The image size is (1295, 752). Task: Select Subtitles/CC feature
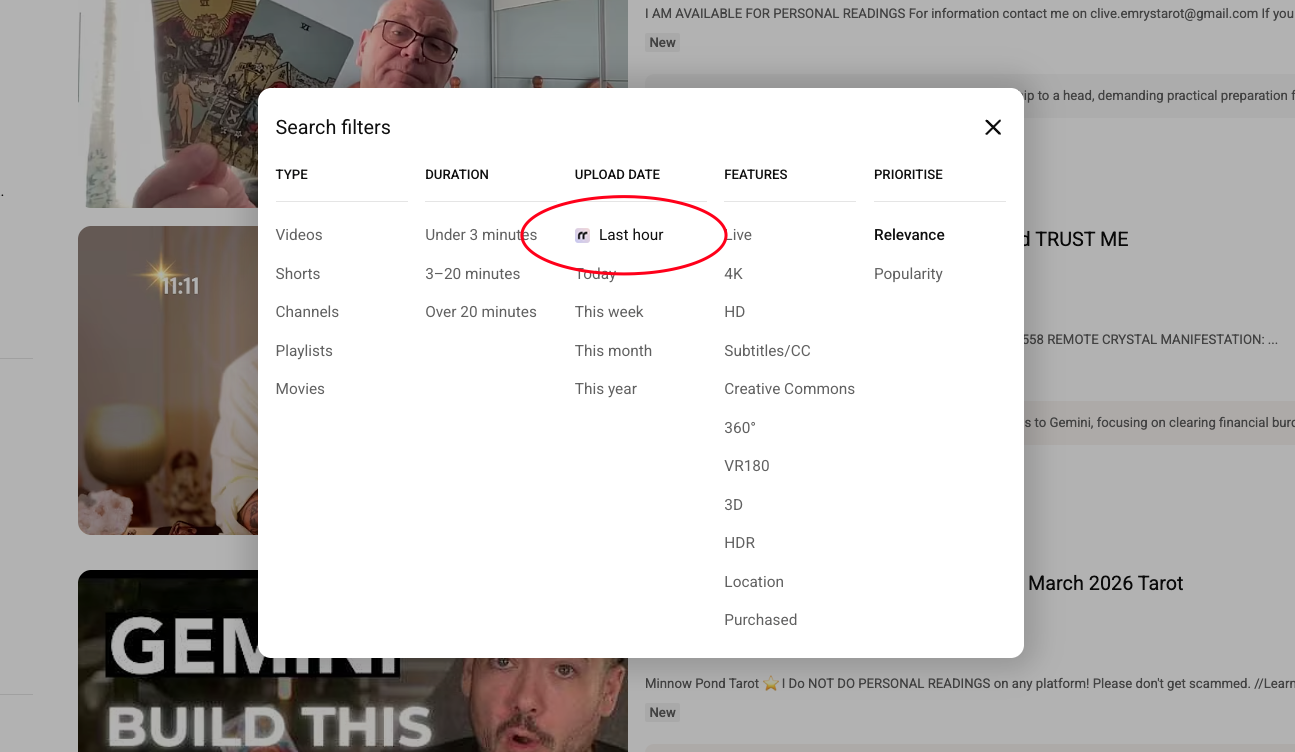(x=767, y=350)
